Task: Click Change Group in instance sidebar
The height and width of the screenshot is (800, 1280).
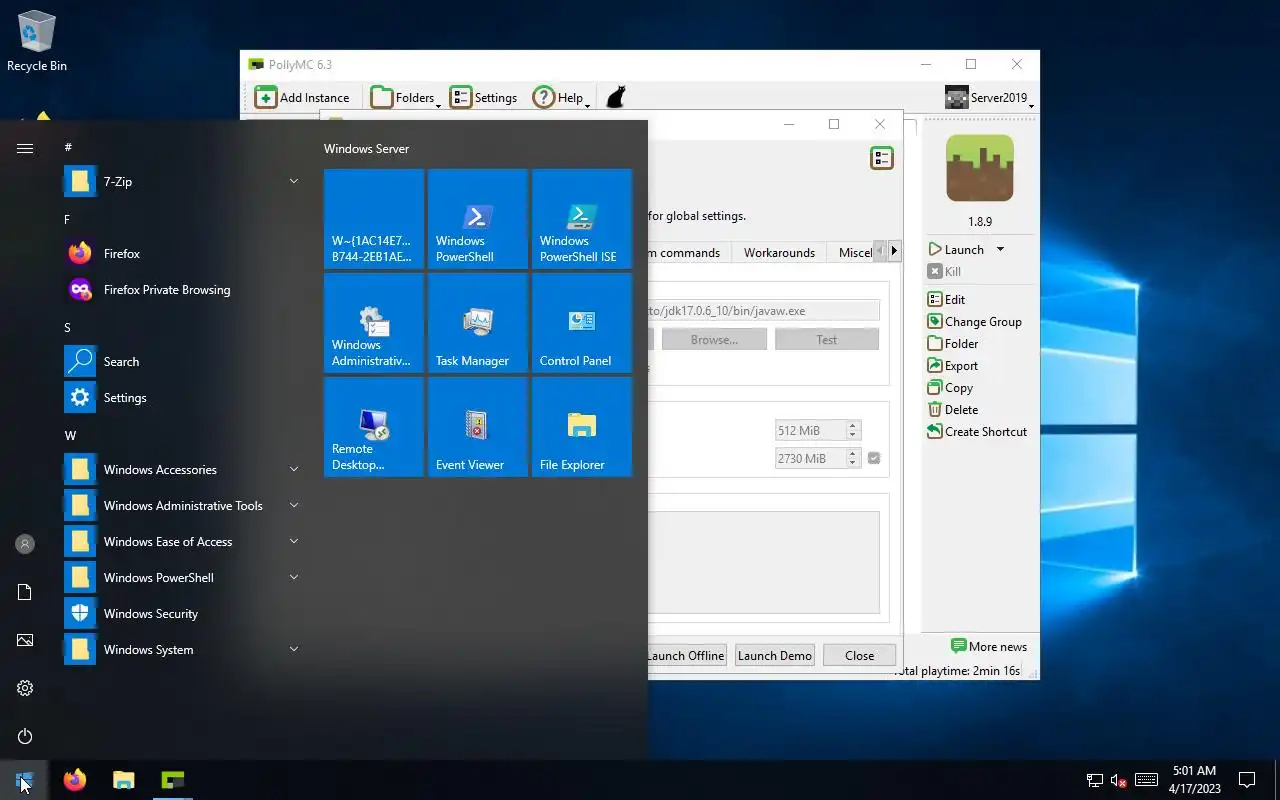Action: [974, 321]
